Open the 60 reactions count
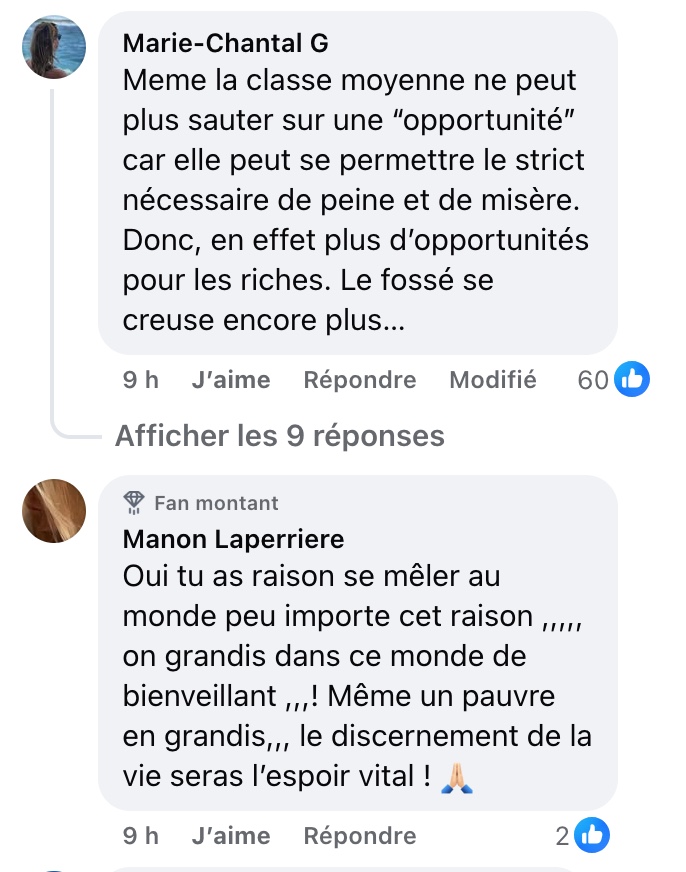 [593, 380]
